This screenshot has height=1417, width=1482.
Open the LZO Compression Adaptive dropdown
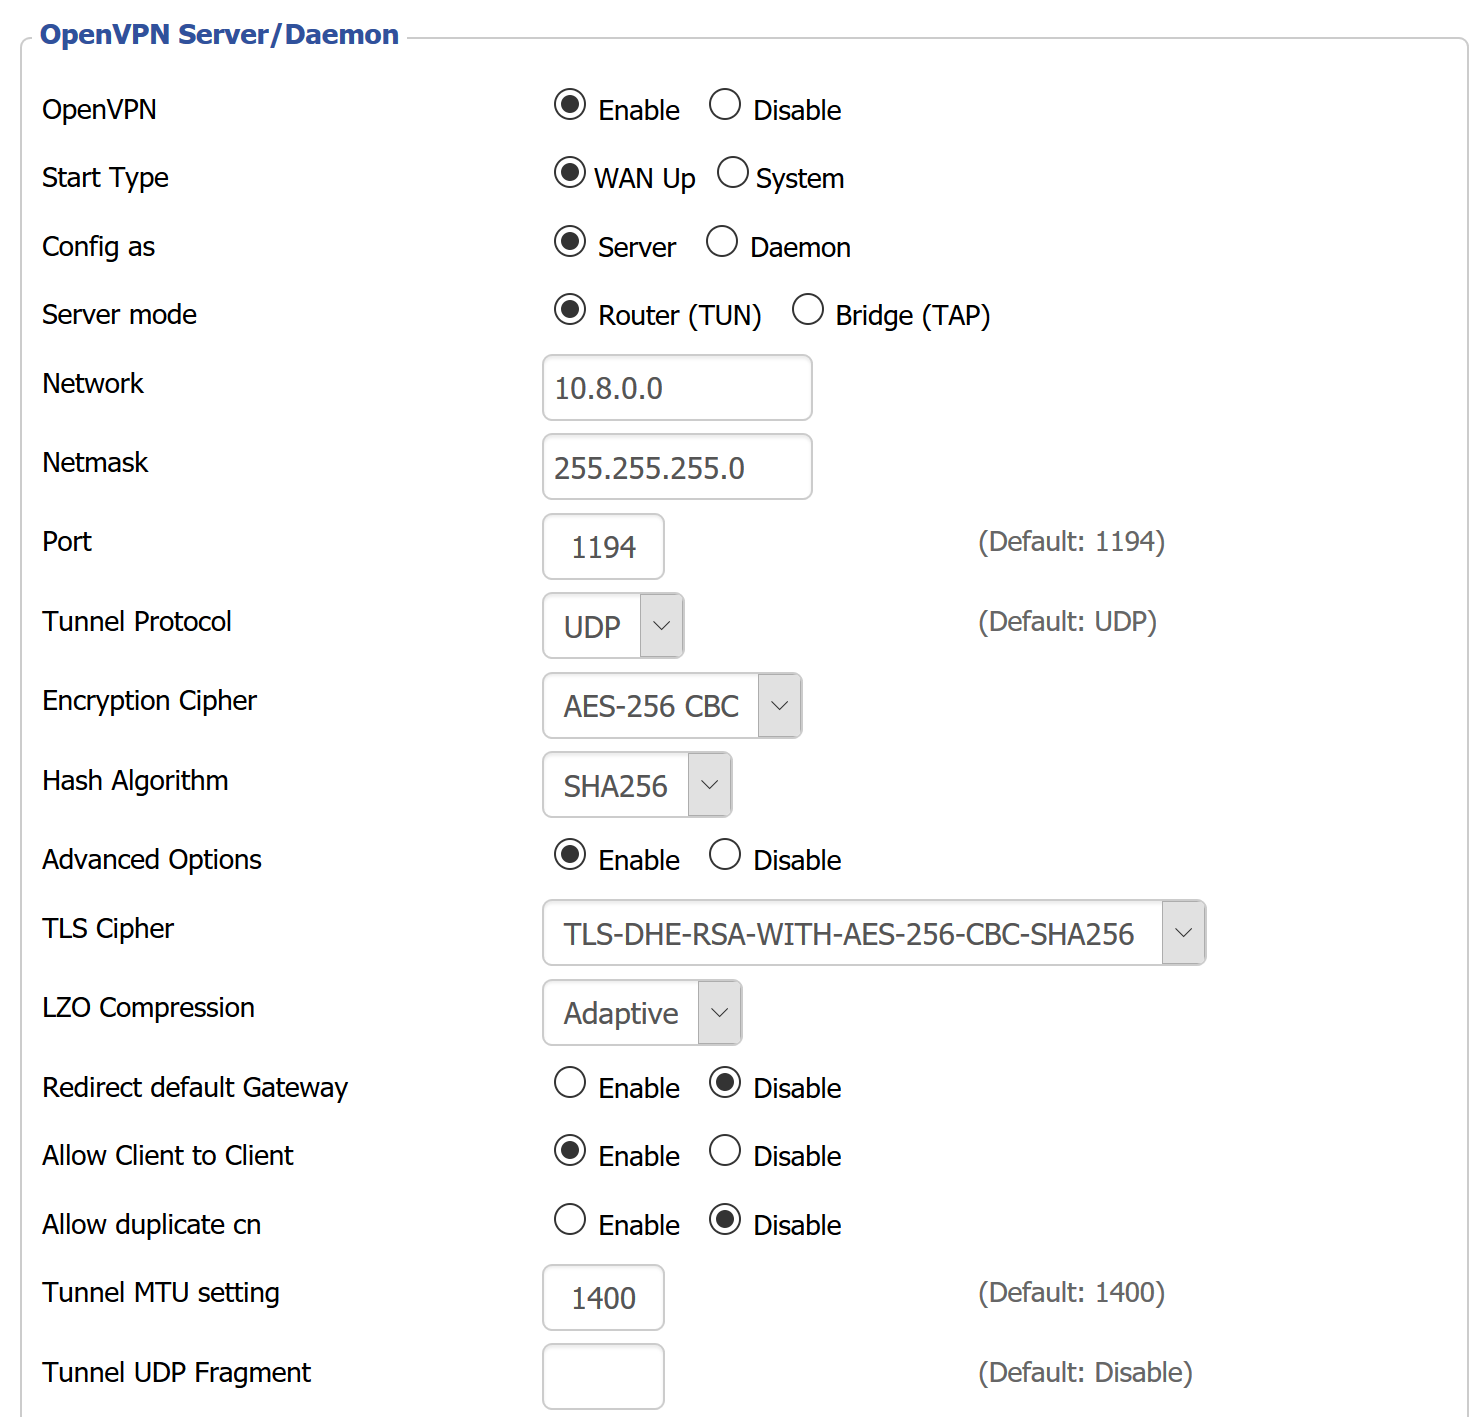pyautogui.click(x=642, y=1013)
